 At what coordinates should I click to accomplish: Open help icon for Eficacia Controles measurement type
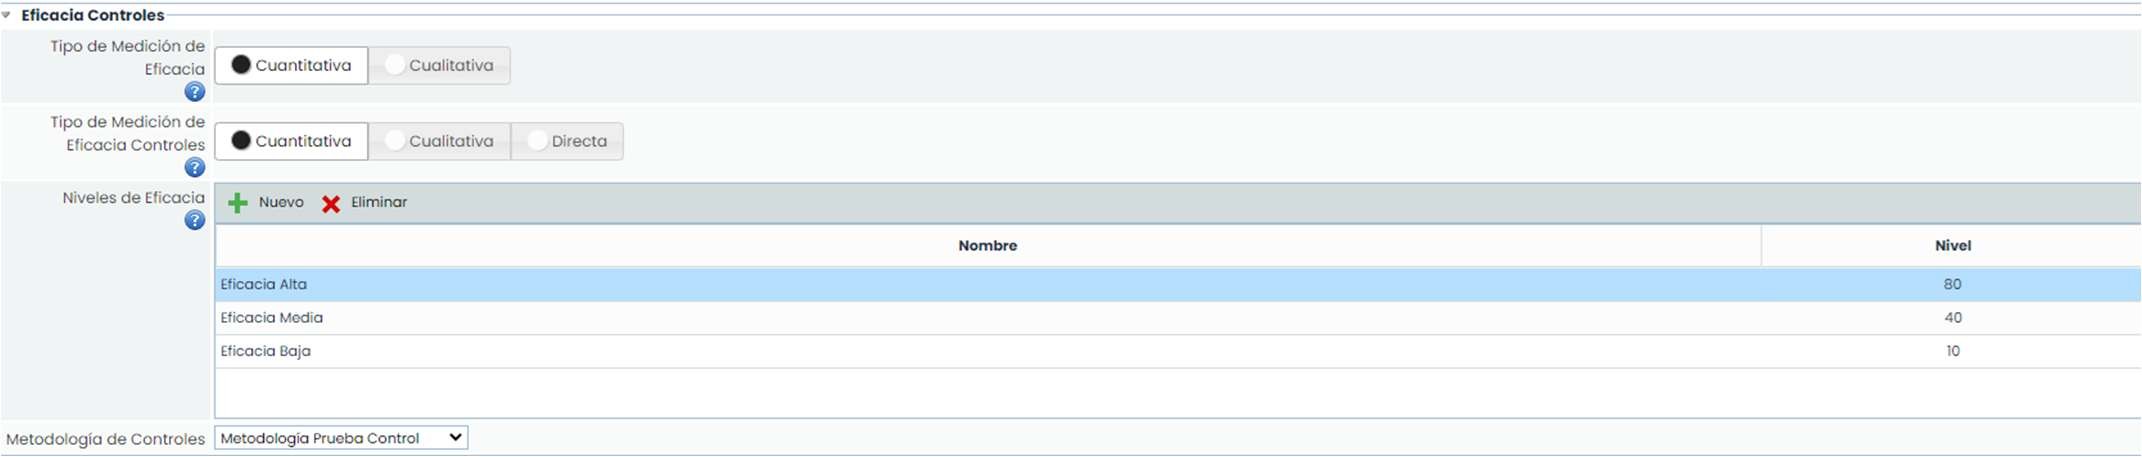195,168
